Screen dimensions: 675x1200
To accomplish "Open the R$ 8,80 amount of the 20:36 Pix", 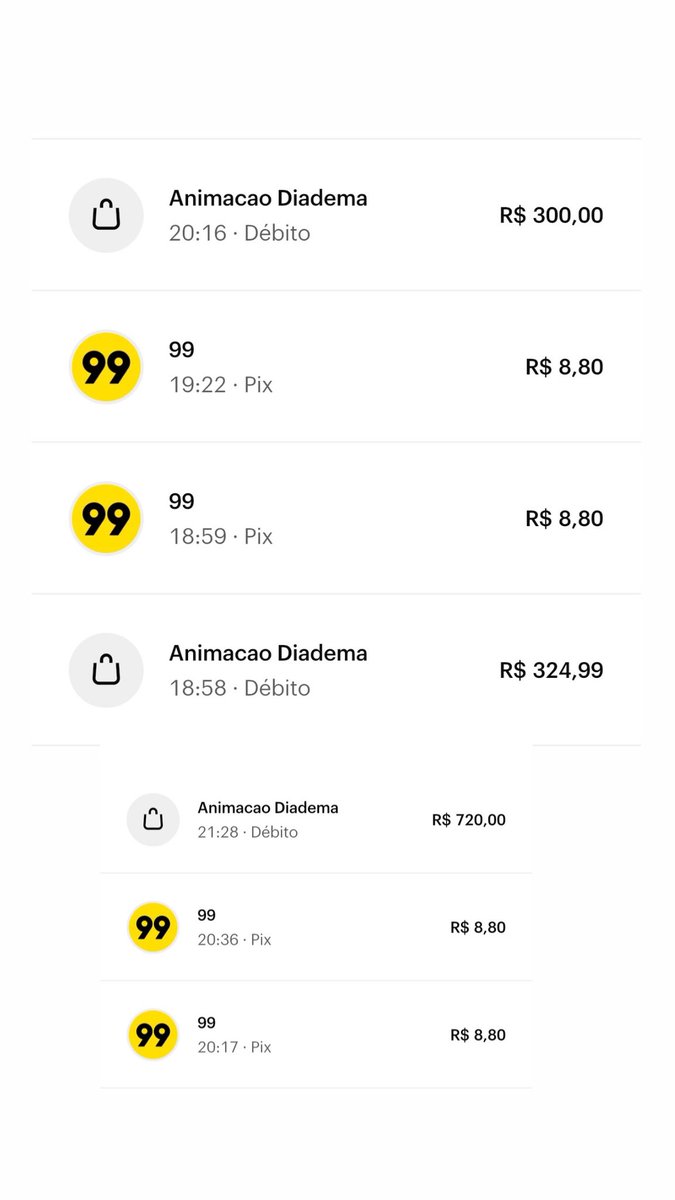I will click(x=478, y=927).
